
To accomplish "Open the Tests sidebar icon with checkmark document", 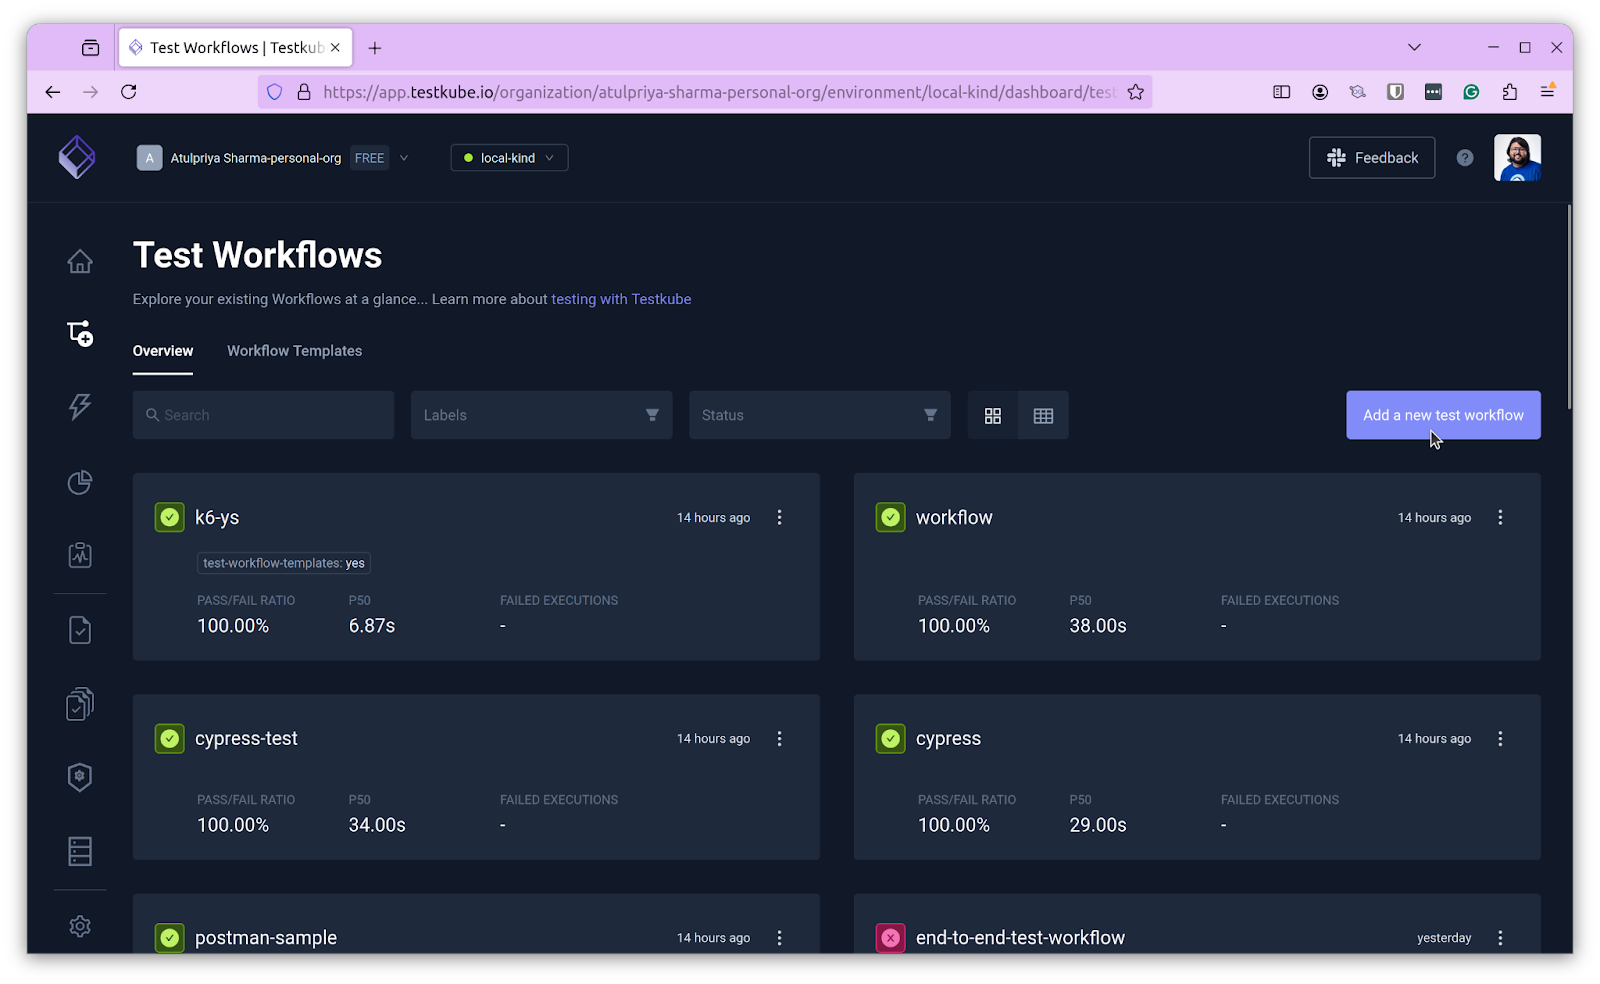I will [80, 630].
